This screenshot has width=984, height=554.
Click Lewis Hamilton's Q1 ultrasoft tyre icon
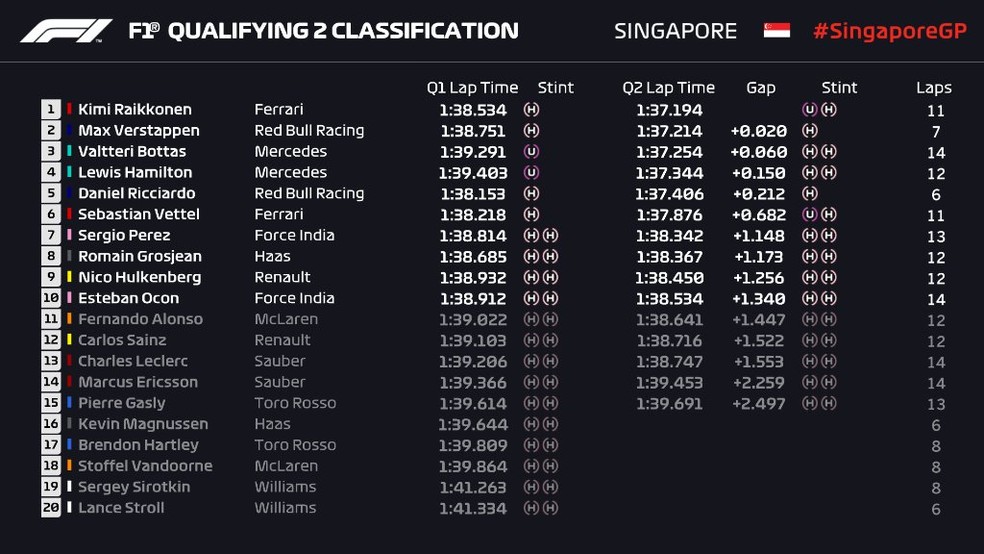[532, 172]
